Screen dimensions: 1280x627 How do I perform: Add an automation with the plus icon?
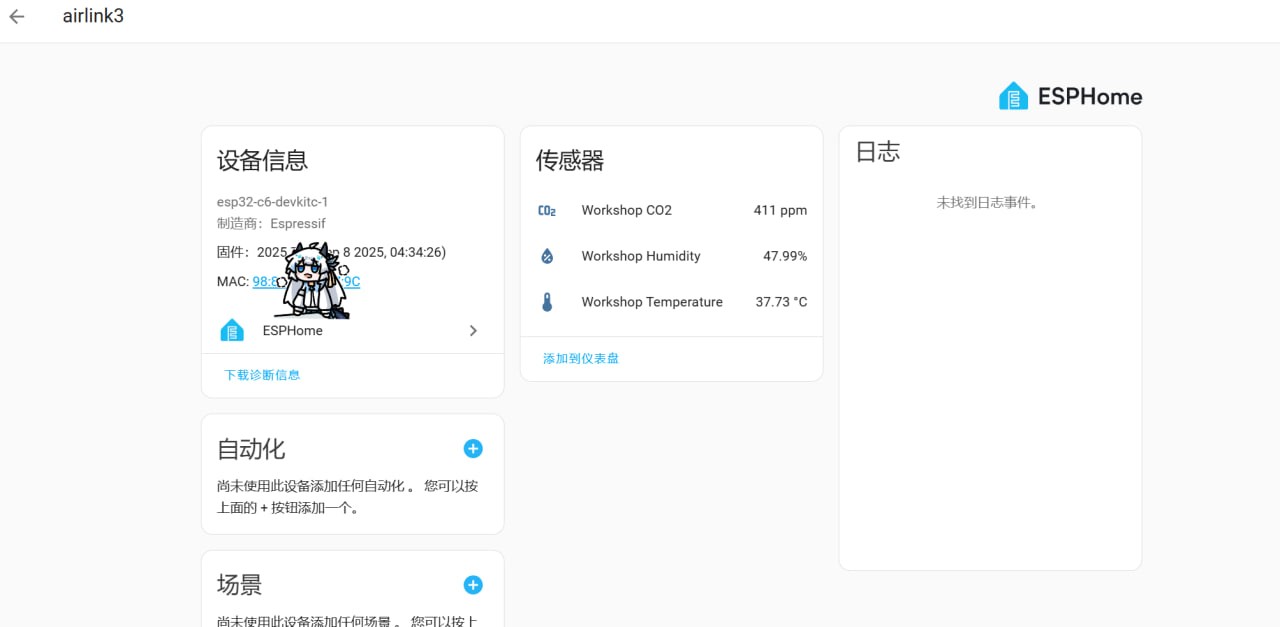coord(473,449)
